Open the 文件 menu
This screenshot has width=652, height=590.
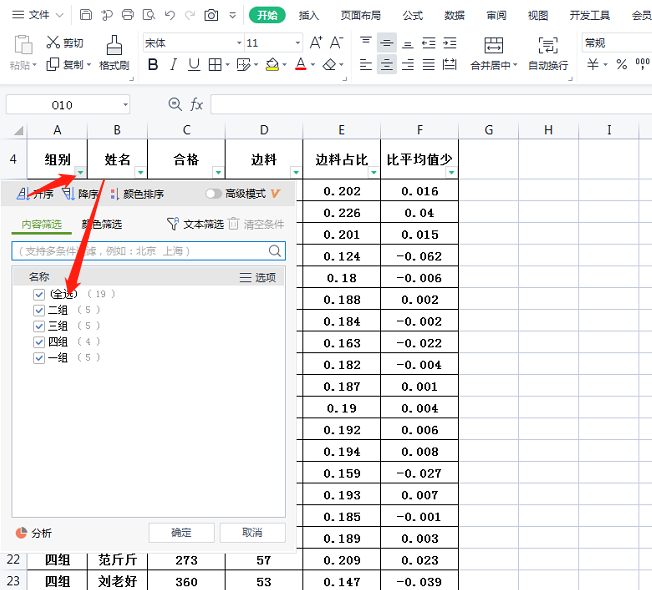pyautogui.click(x=38, y=15)
